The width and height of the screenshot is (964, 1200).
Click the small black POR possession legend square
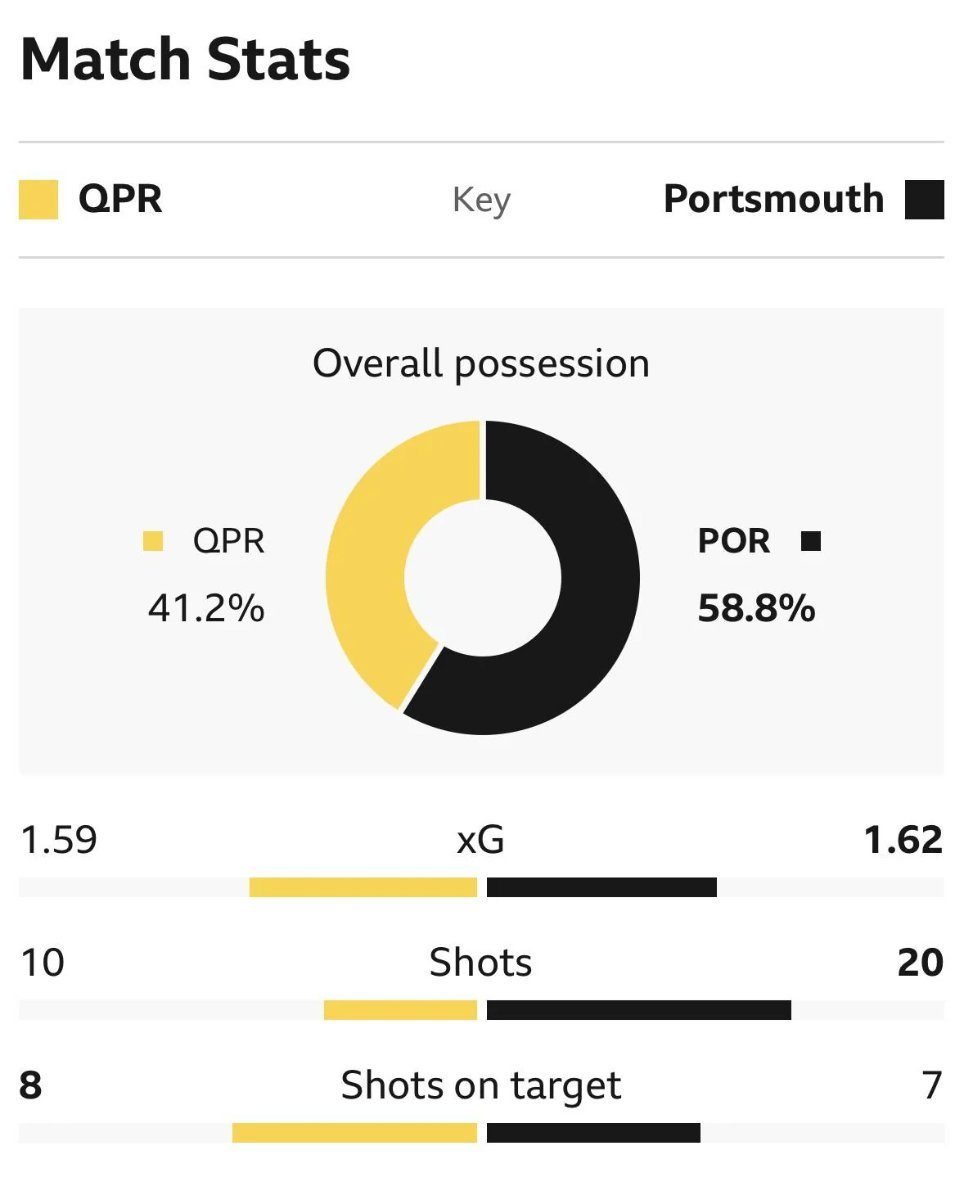[811, 542]
